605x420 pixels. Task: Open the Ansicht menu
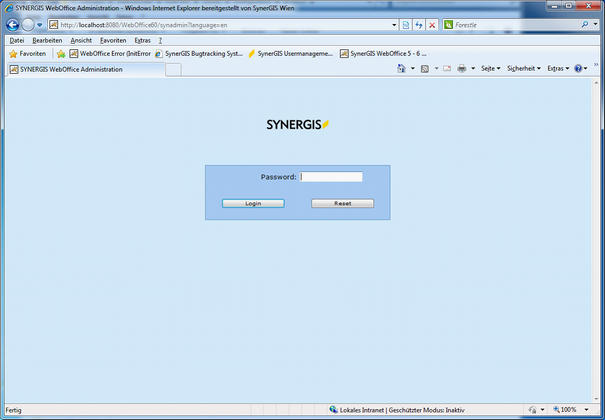[x=81, y=40]
